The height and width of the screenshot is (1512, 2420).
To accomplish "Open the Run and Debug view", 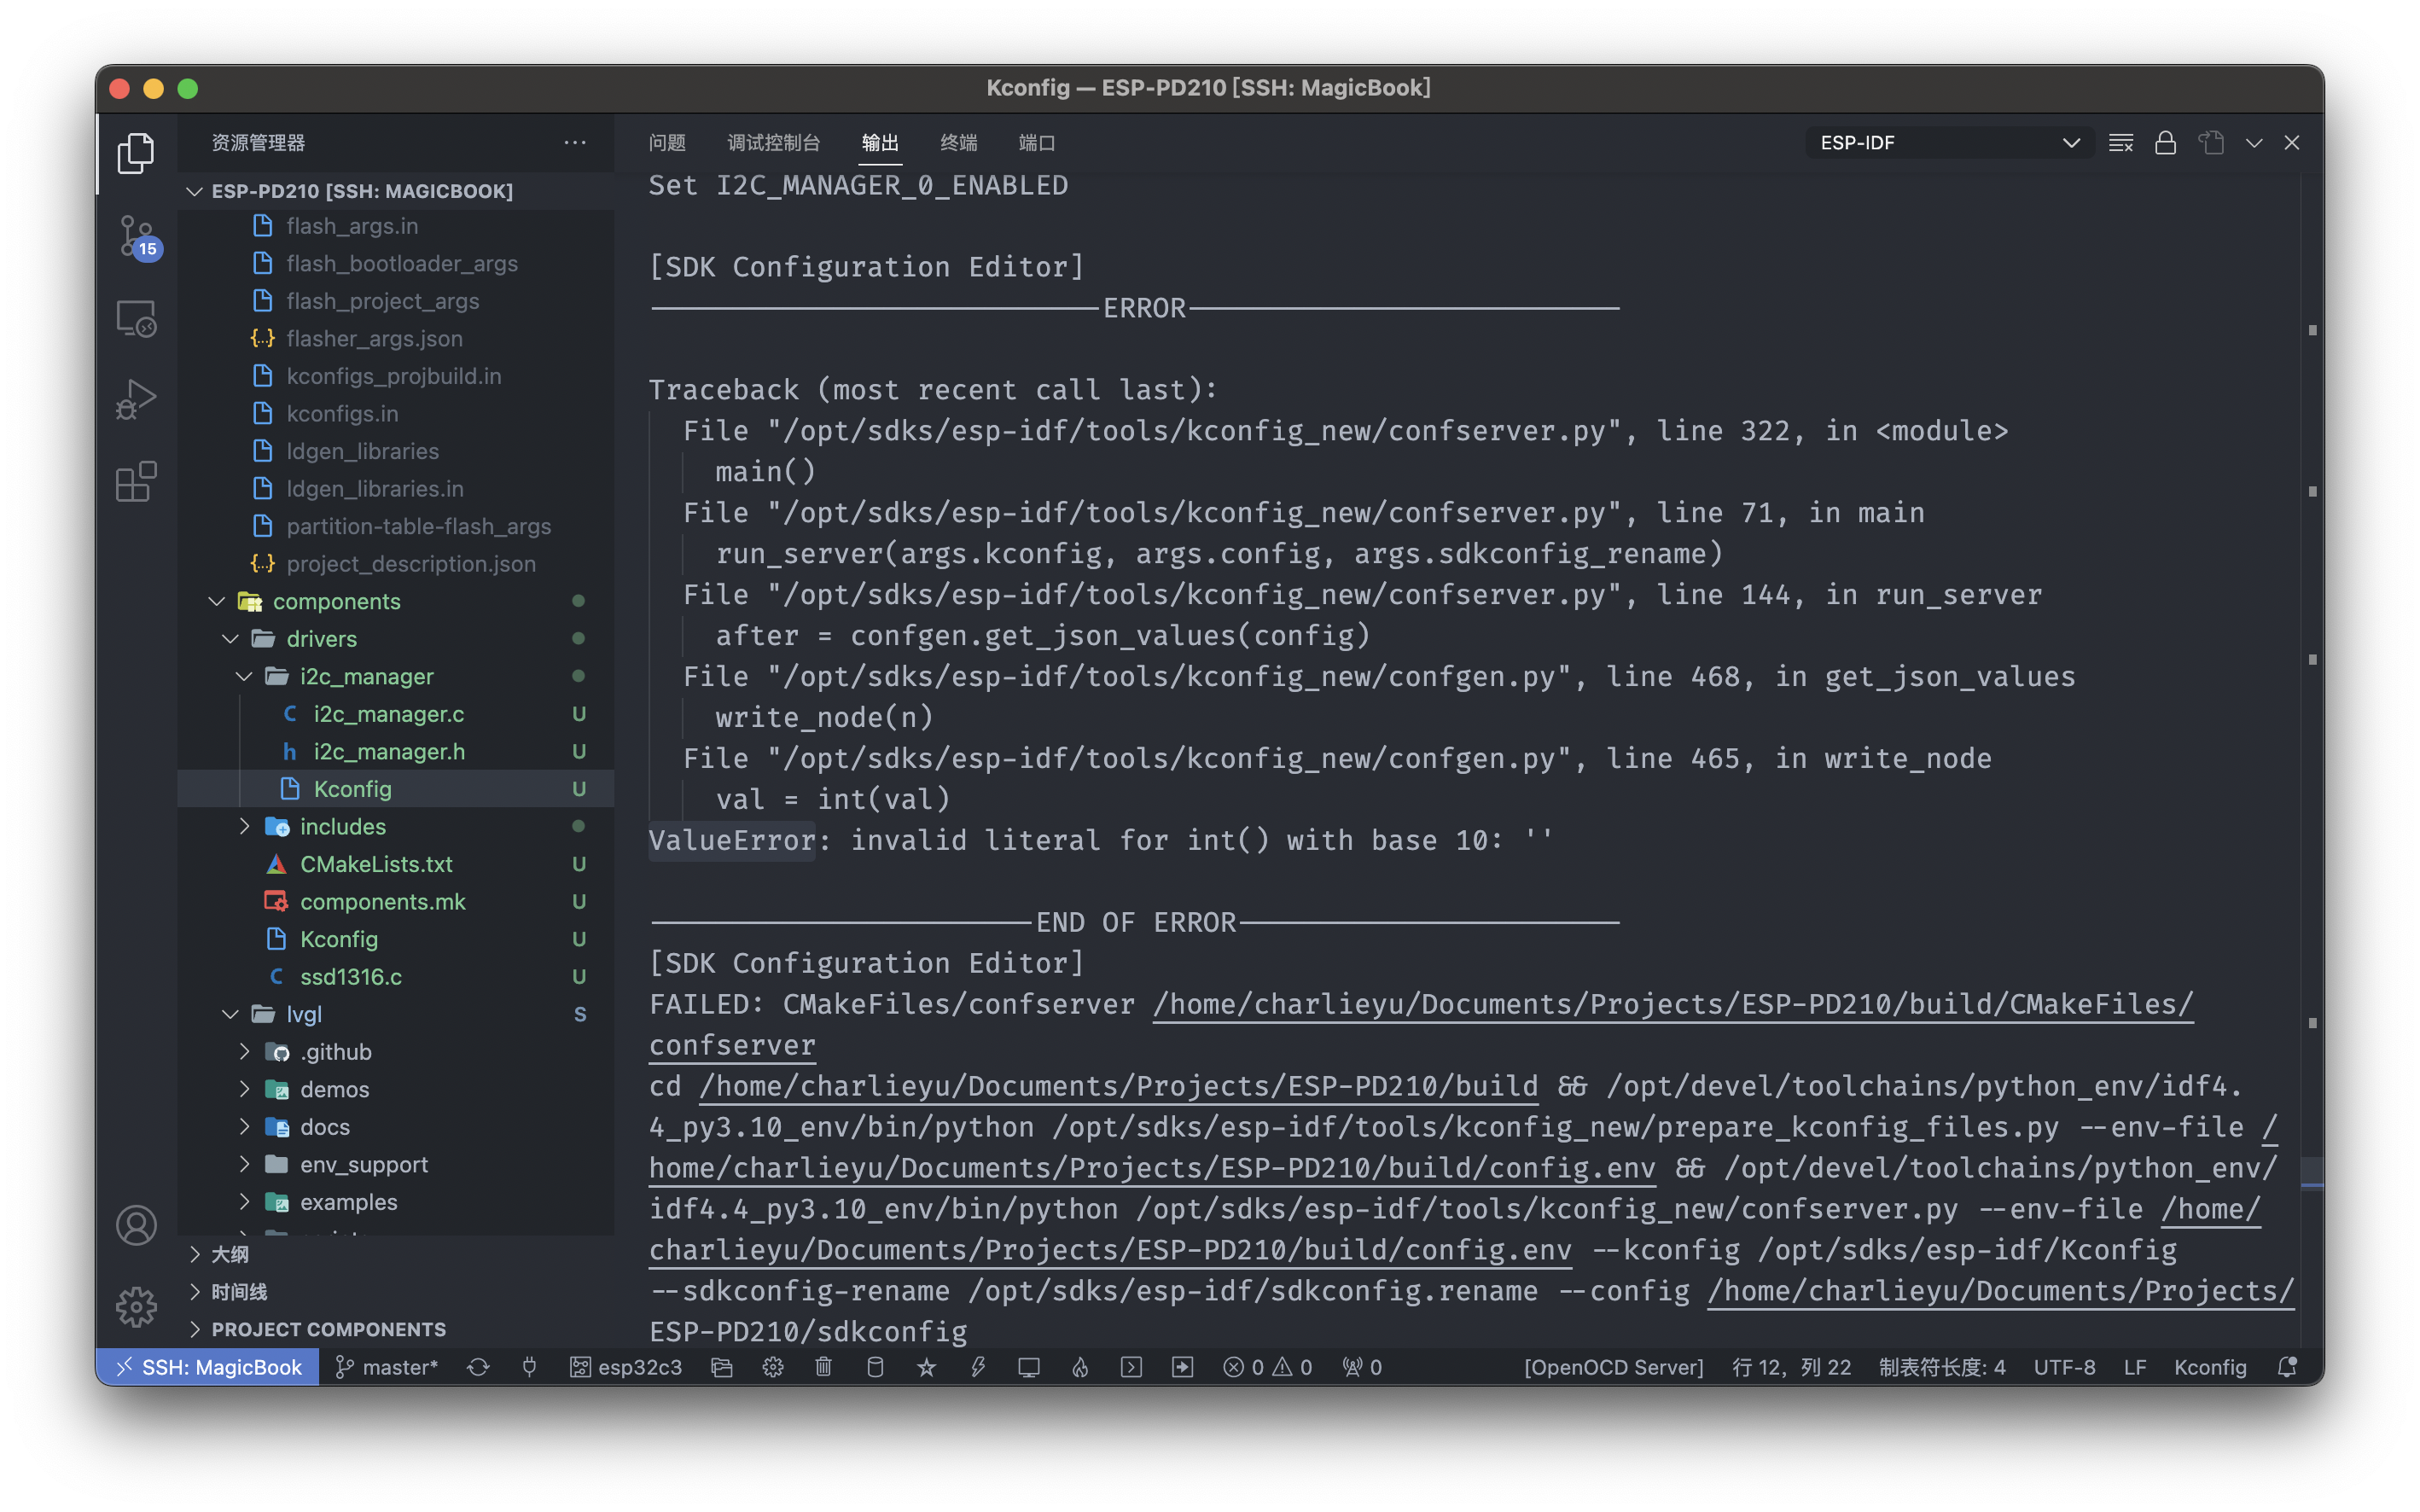I will (136, 399).
